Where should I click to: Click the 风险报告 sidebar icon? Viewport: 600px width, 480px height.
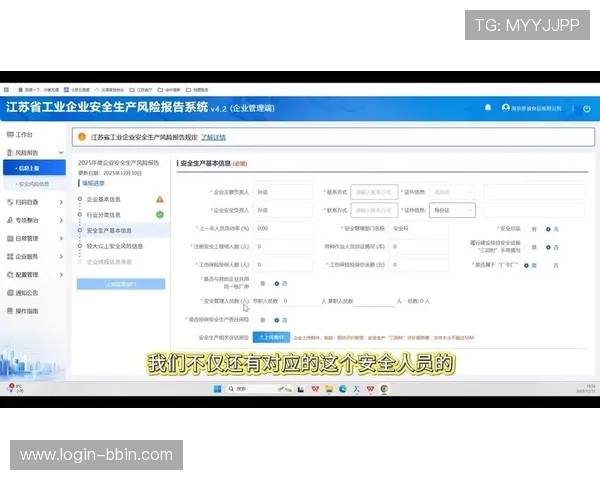pos(10,152)
